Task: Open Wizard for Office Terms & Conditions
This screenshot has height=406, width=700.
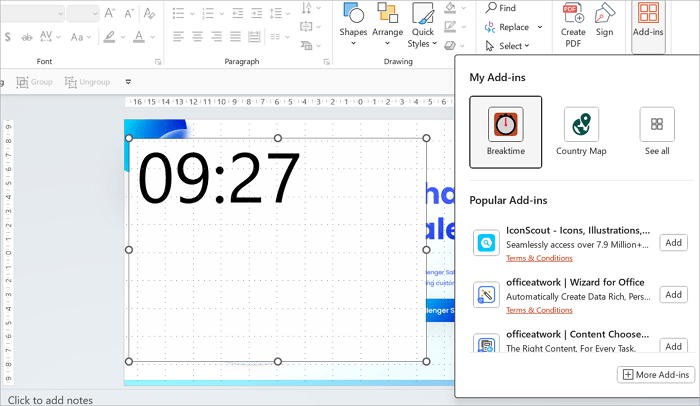Action: 539,310
